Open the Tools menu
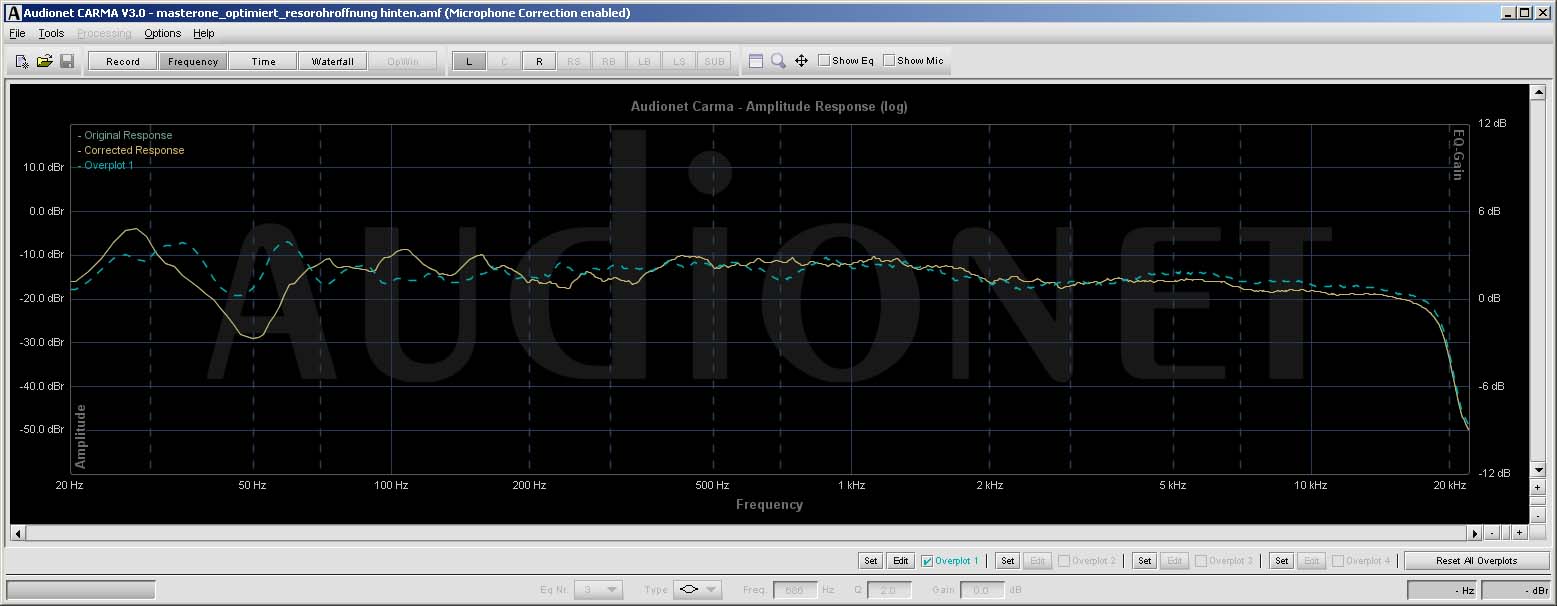The height and width of the screenshot is (606, 1557). [51, 33]
